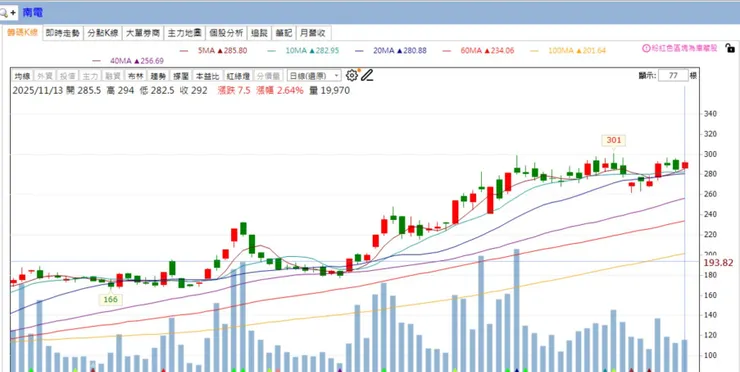
Task: Switch to the 個股分析 tab
Action: 226,33
